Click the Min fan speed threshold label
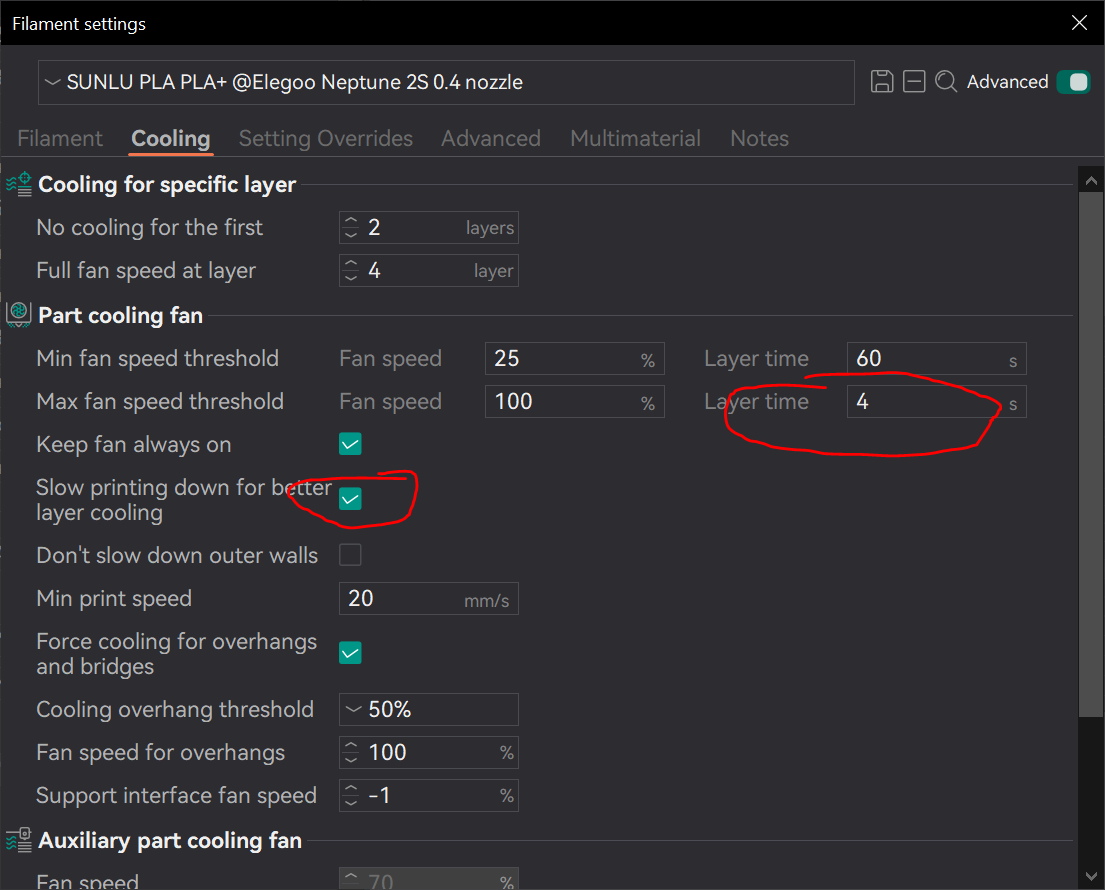 tap(157, 359)
